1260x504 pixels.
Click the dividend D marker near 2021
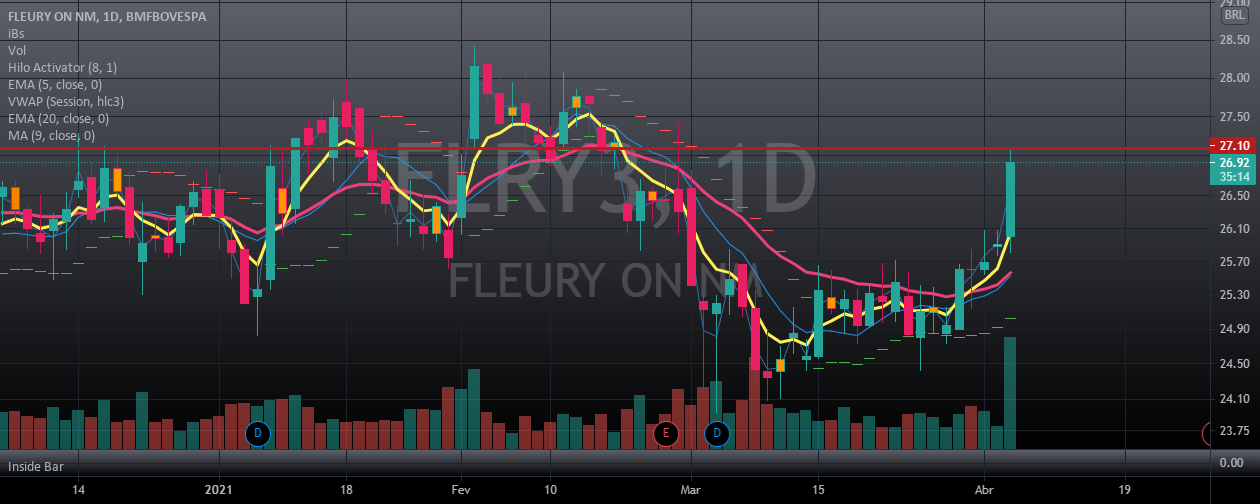point(258,434)
